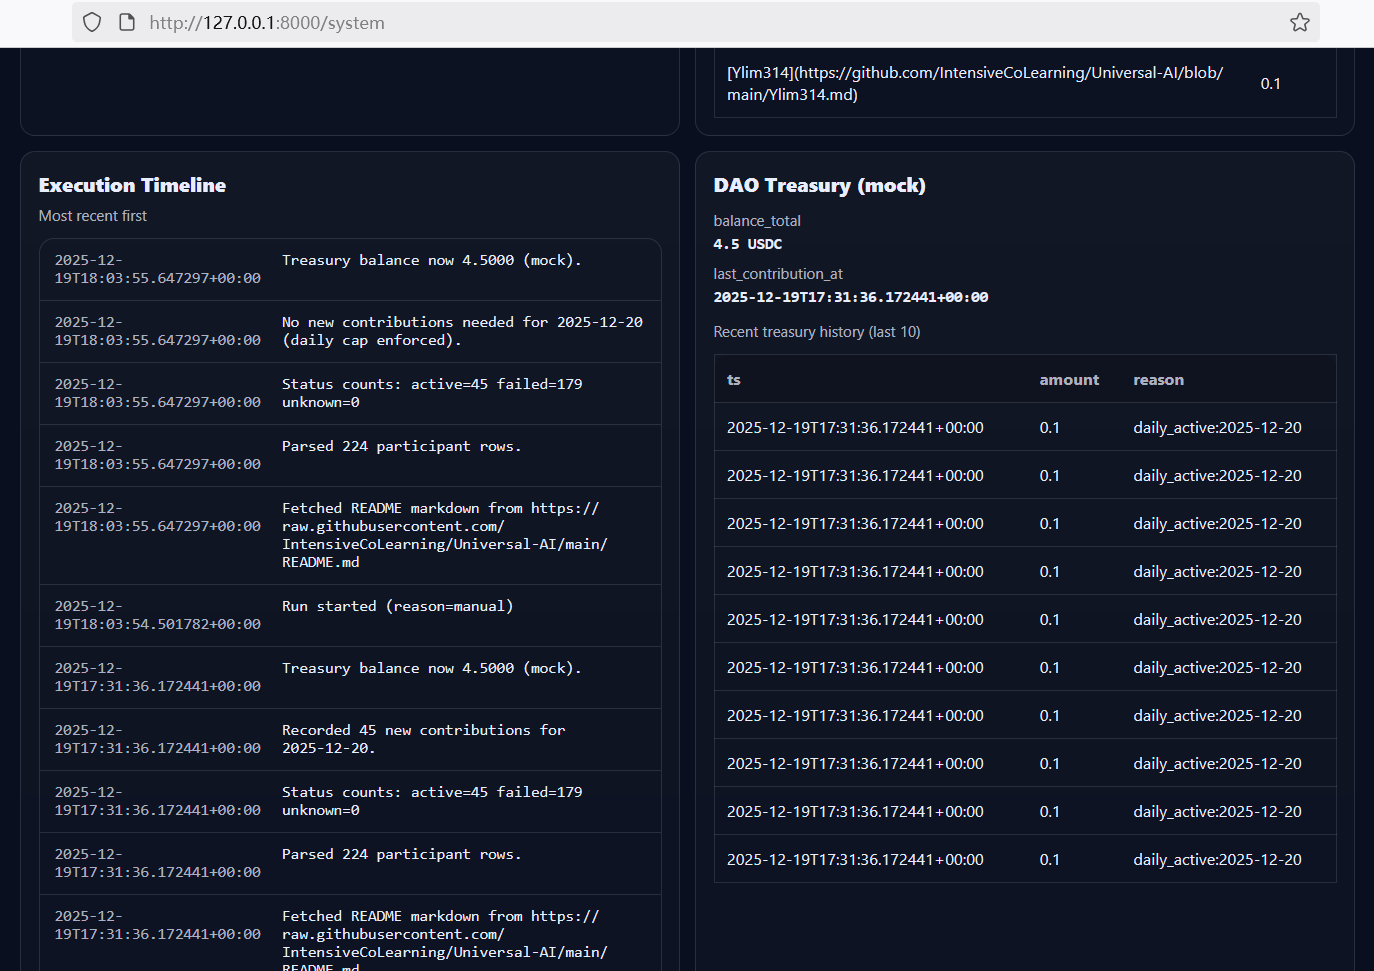Select the 'amount' column header
Viewport: 1374px width, 971px height.
[1068, 380]
